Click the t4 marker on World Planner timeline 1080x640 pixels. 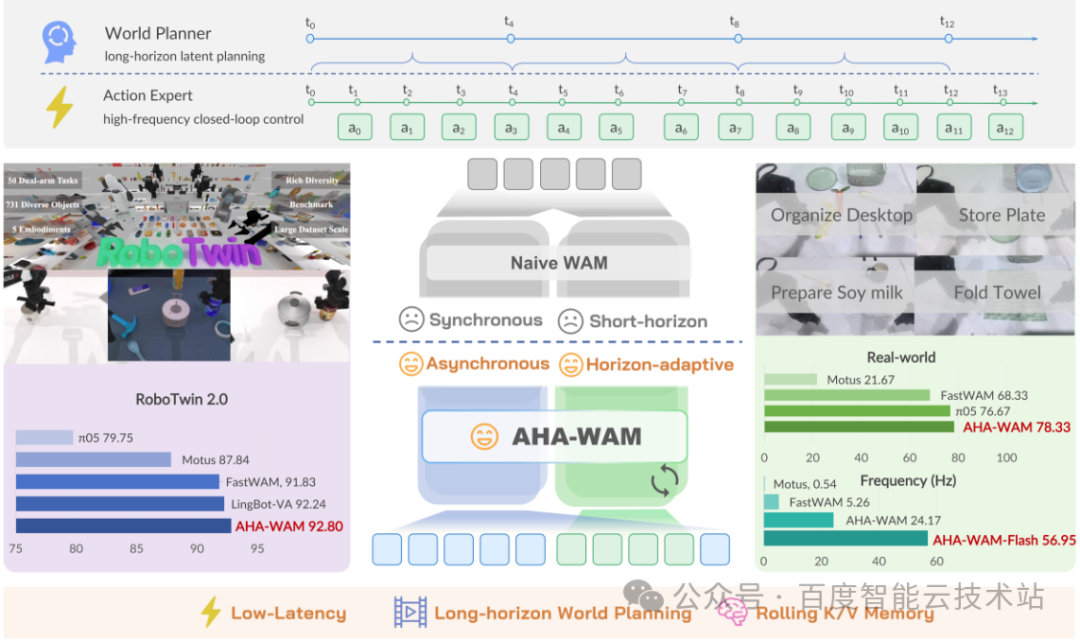pyautogui.click(x=510, y=39)
